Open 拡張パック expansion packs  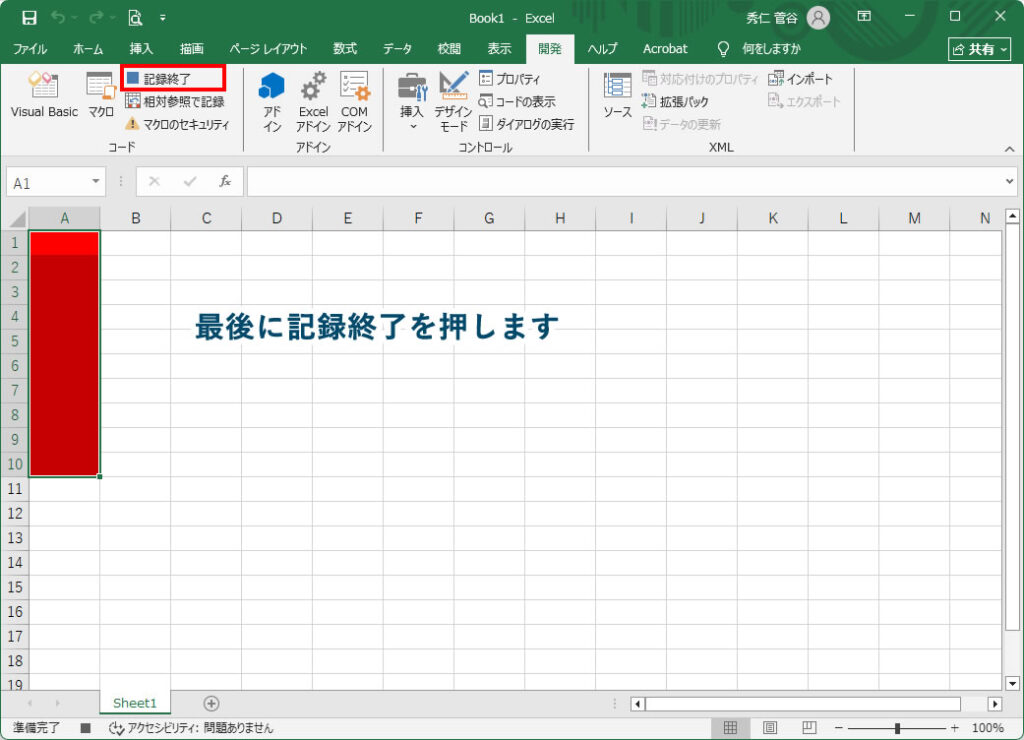(675, 101)
